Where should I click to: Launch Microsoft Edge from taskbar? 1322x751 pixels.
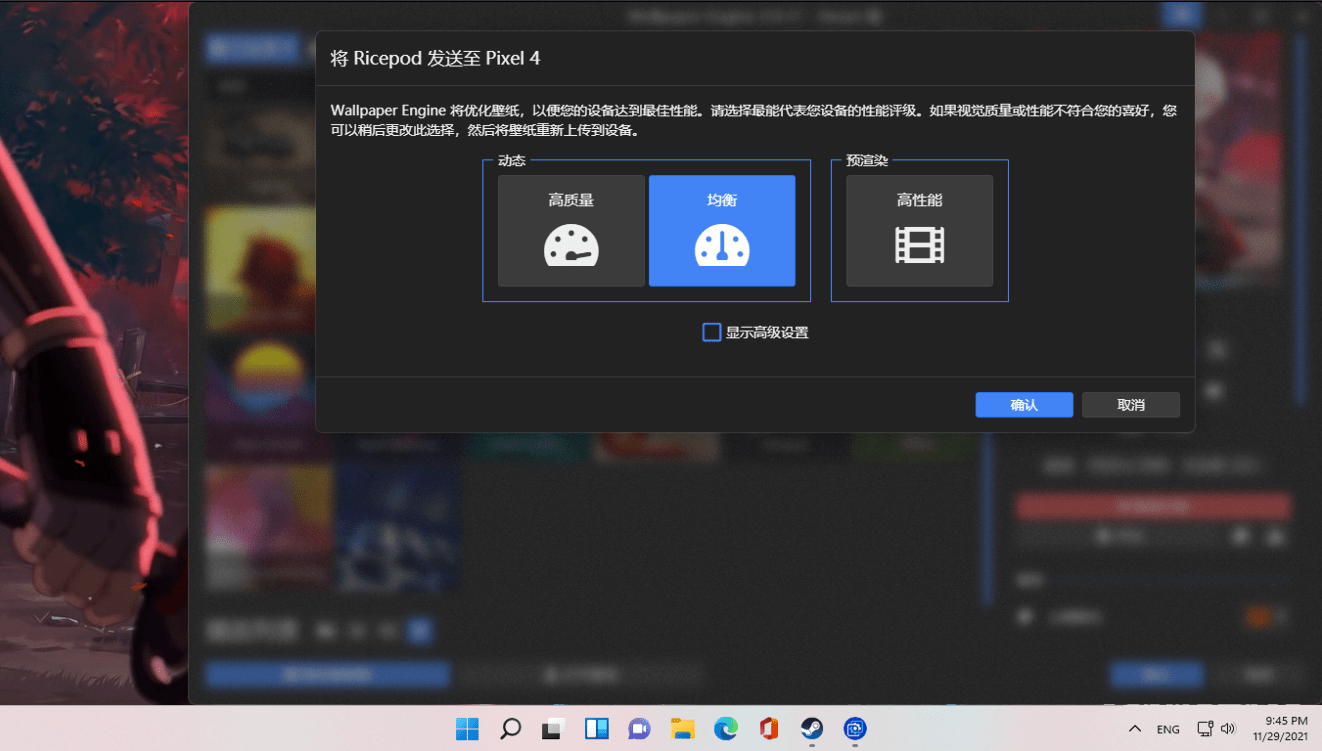coord(726,729)
